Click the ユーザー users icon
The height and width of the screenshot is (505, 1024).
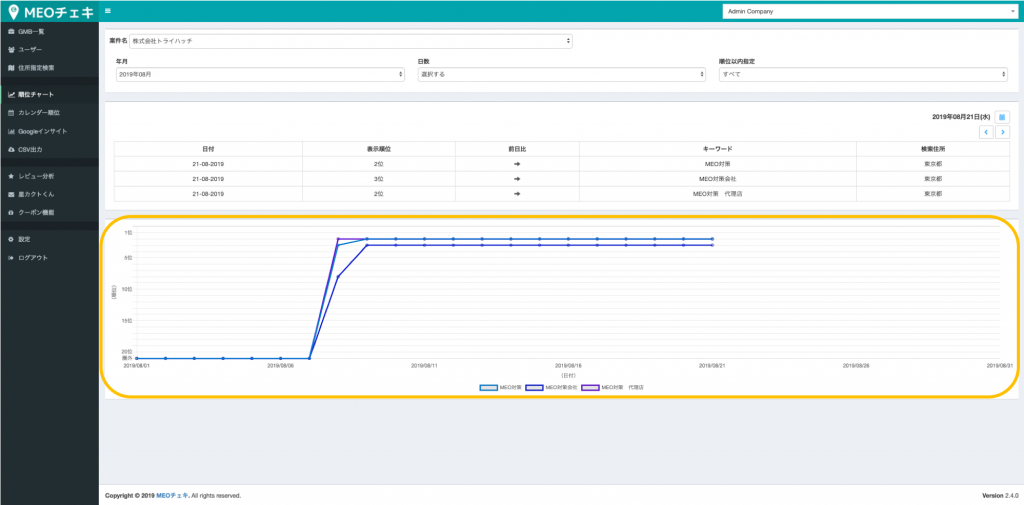[x=11, y=50]
